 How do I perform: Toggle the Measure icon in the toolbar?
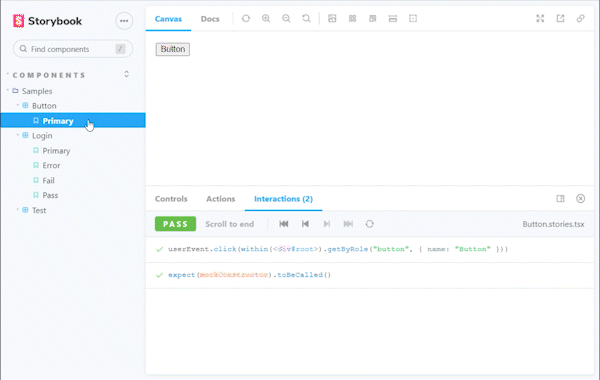[x=393, y=18]
